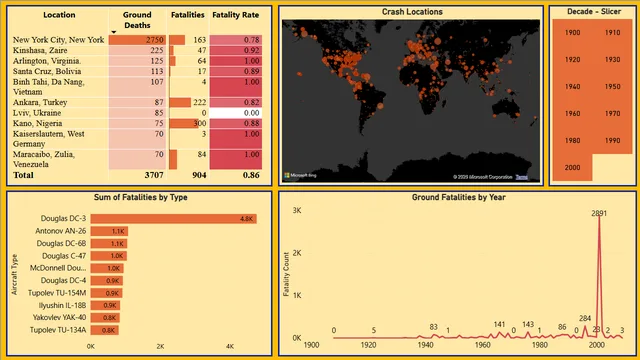Select the 1910 decade slicer tile
Image resolution: width=640 pixels, height=360 pixels.
click(612, 33)
